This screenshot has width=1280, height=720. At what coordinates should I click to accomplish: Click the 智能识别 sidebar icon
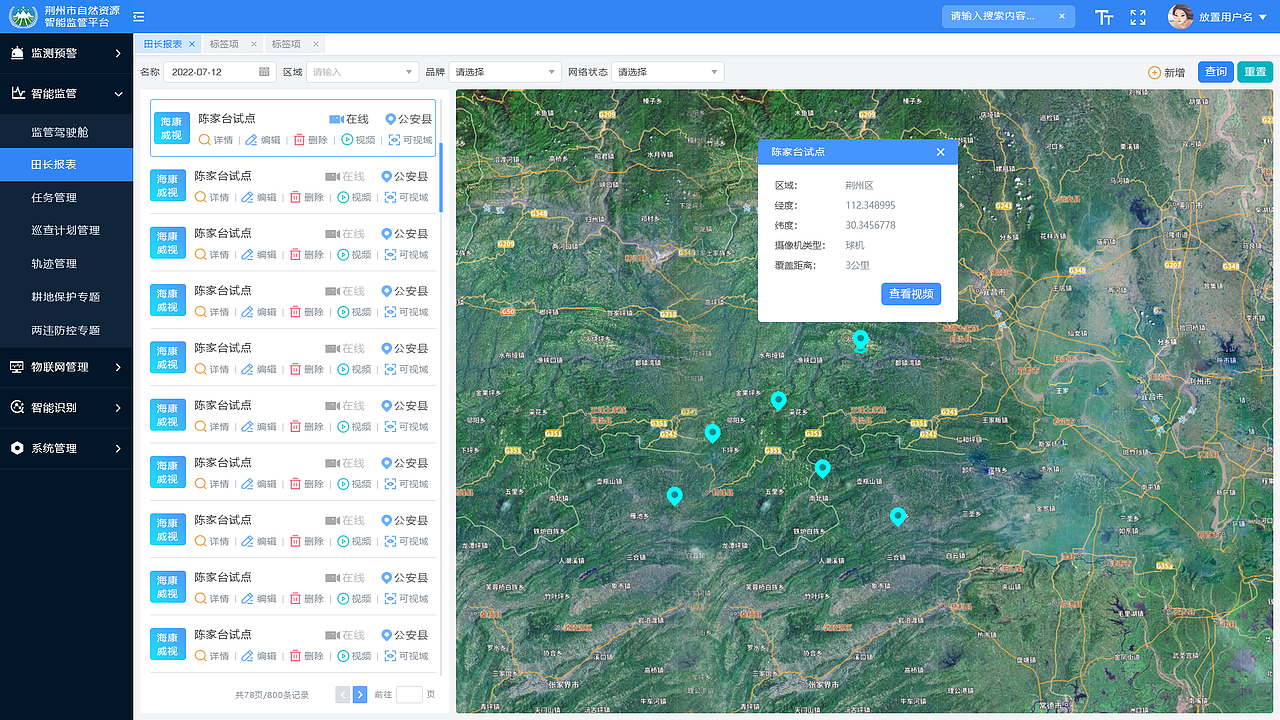coord(17,407)
